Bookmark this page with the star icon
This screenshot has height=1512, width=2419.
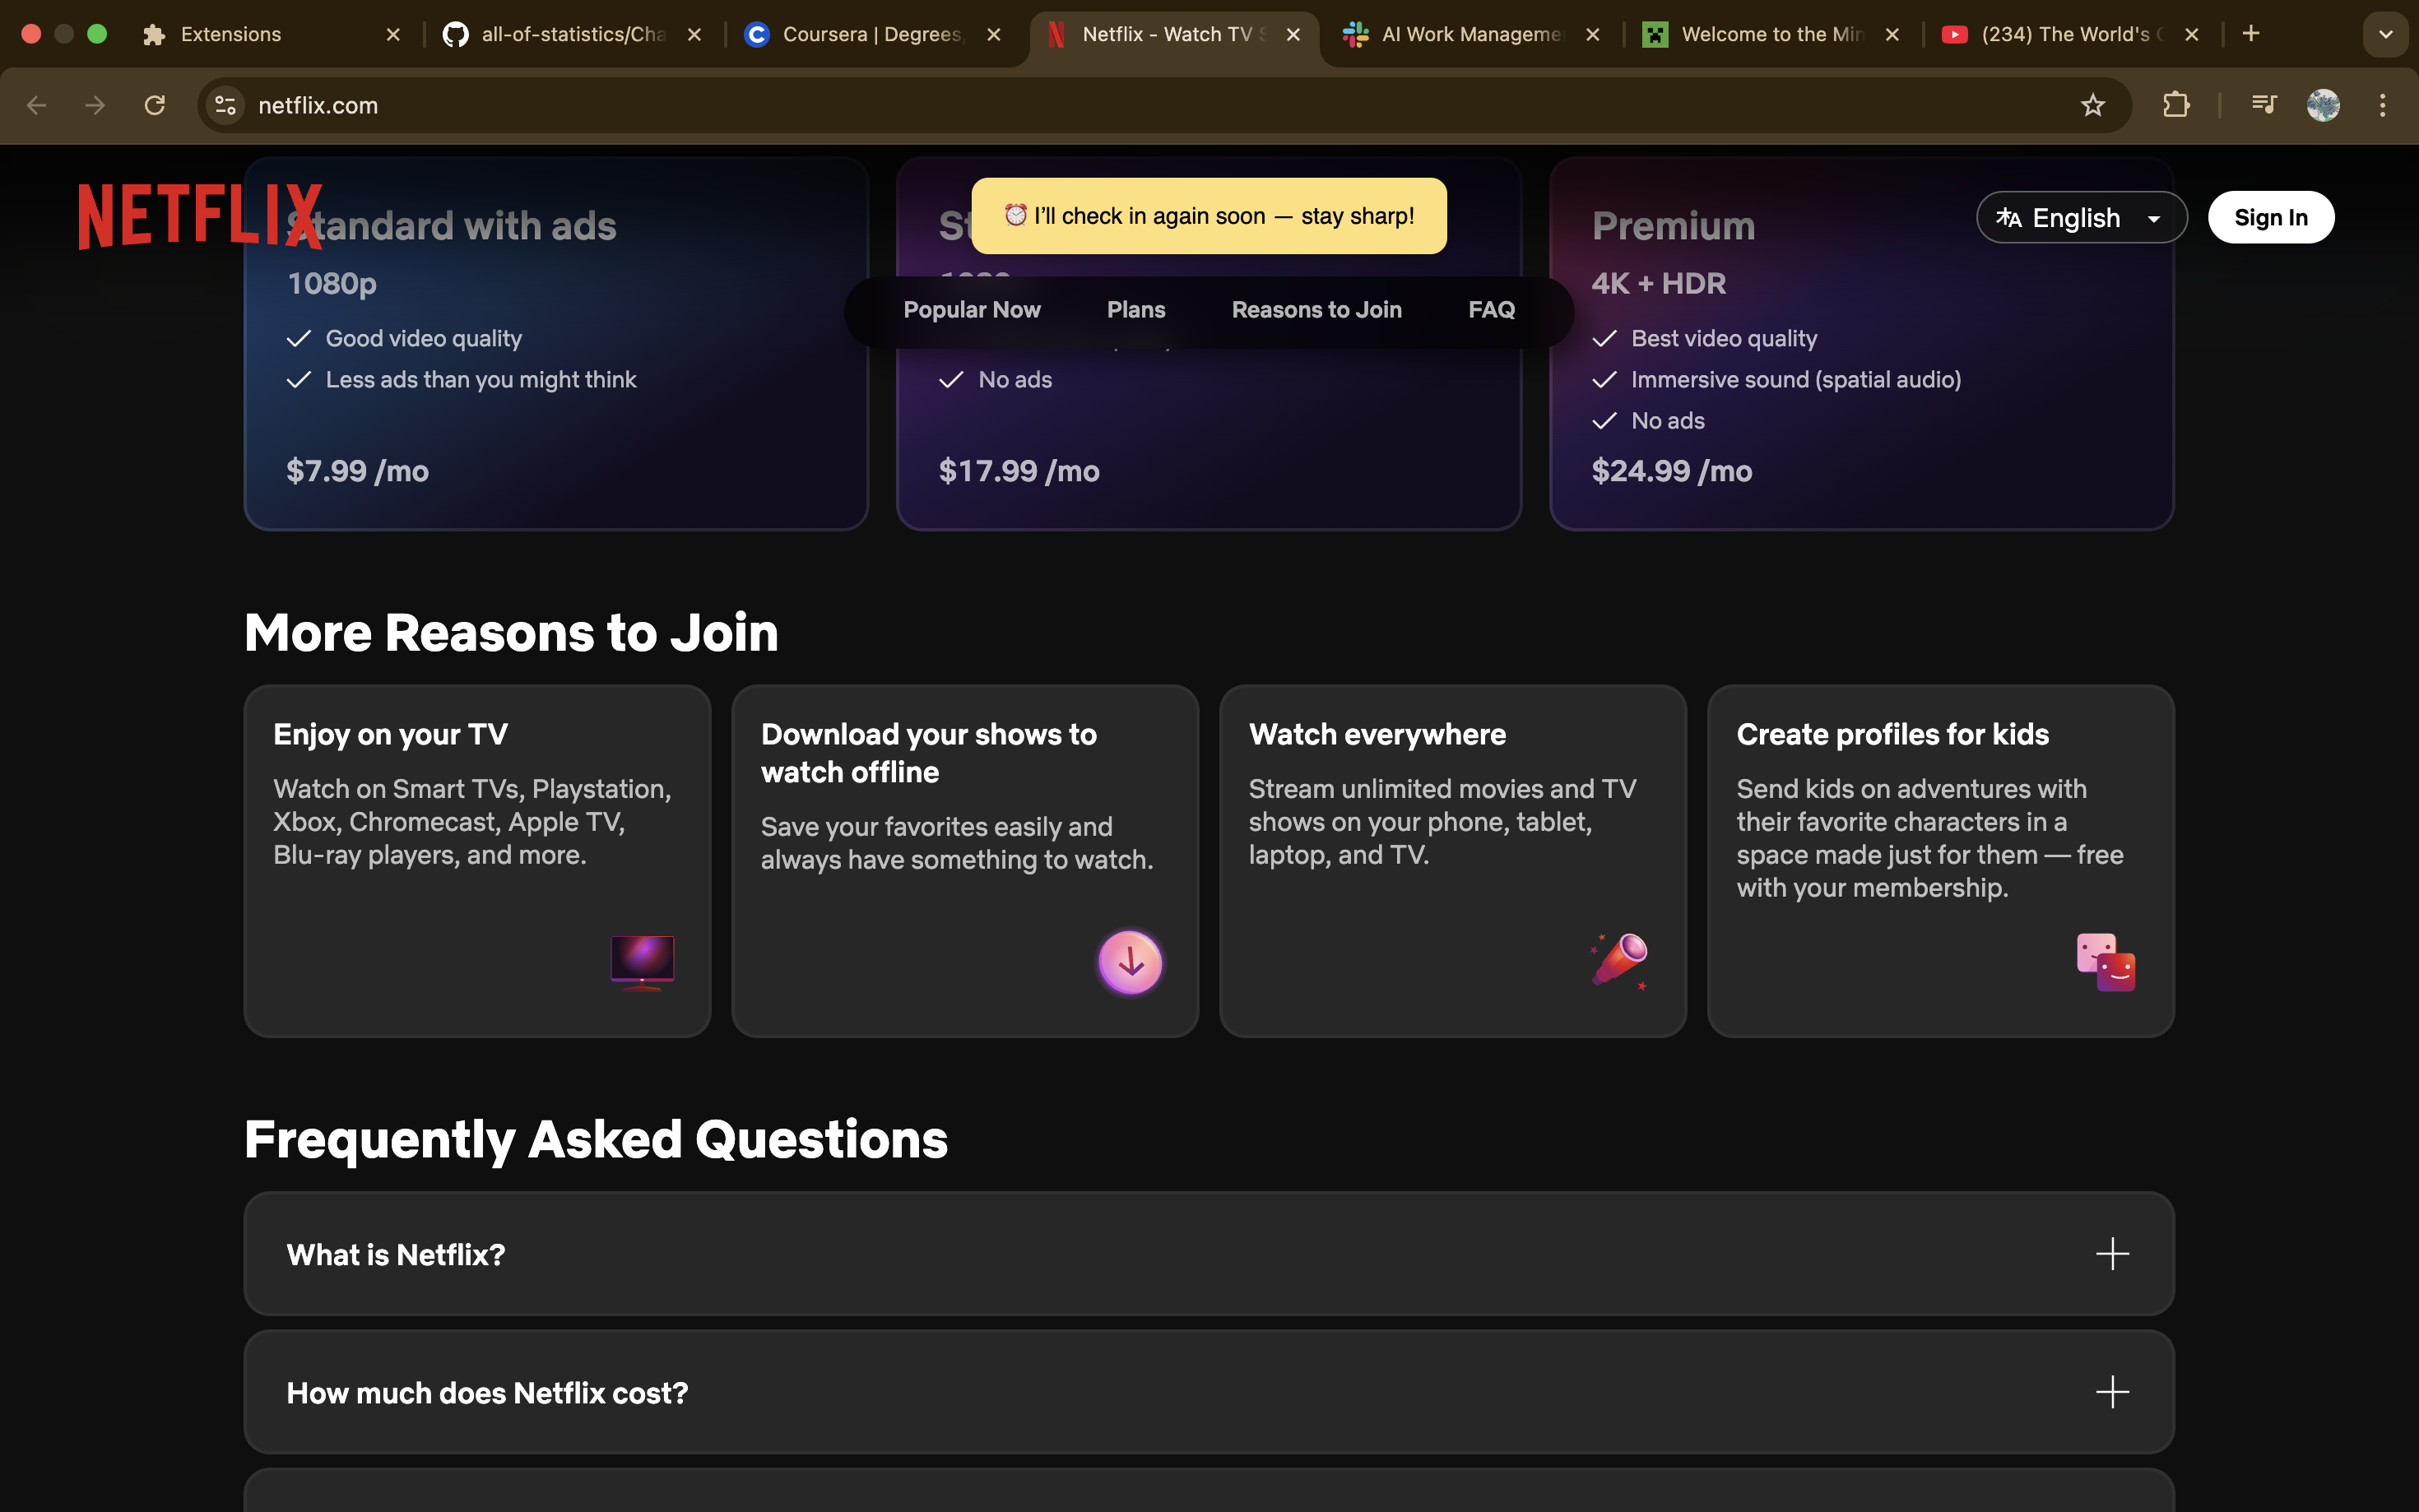pyautogui.click(x=2092, y=105)
